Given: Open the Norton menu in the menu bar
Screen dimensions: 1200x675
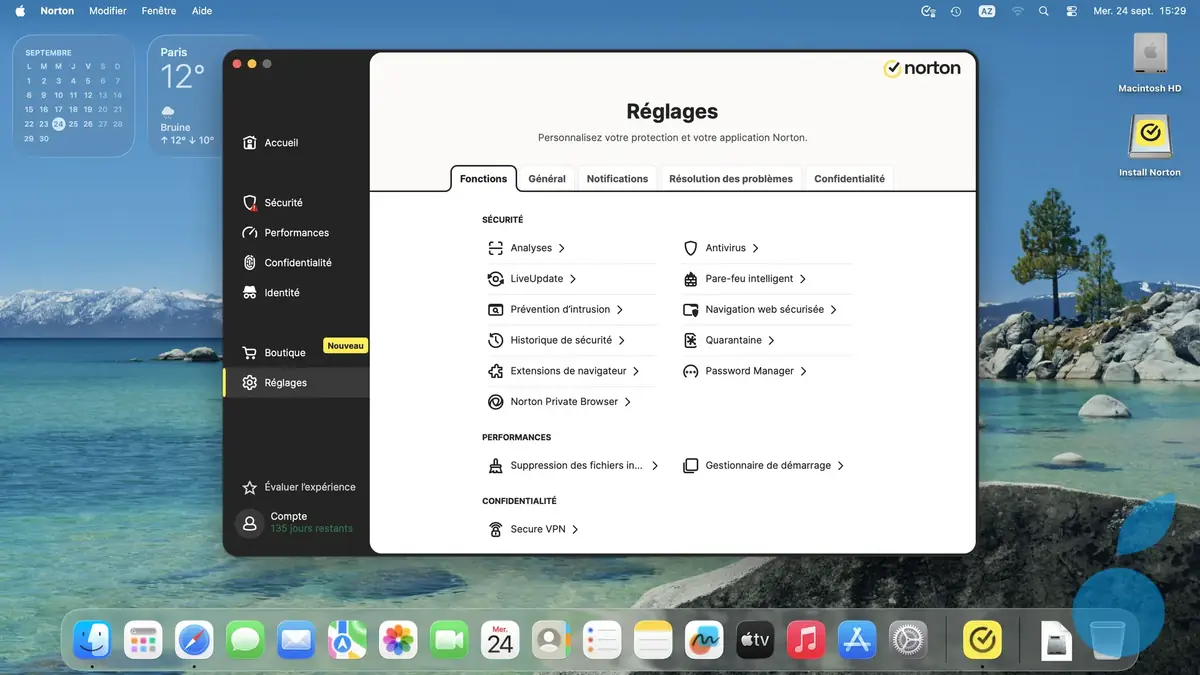Looking at the screenshot, I should (57, 10).
